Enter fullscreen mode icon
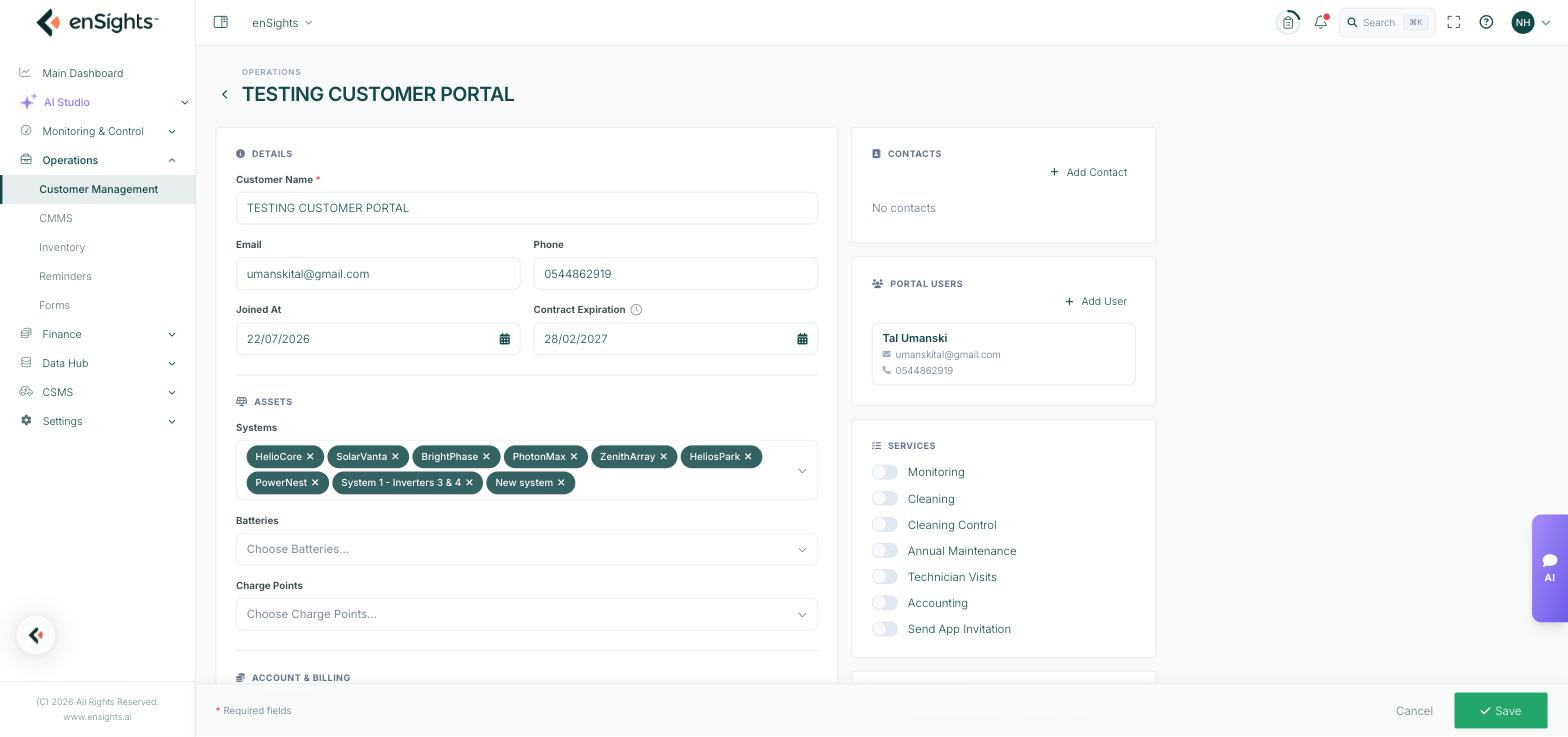This screenshot has height=737, width=1568. (1454, 22)
